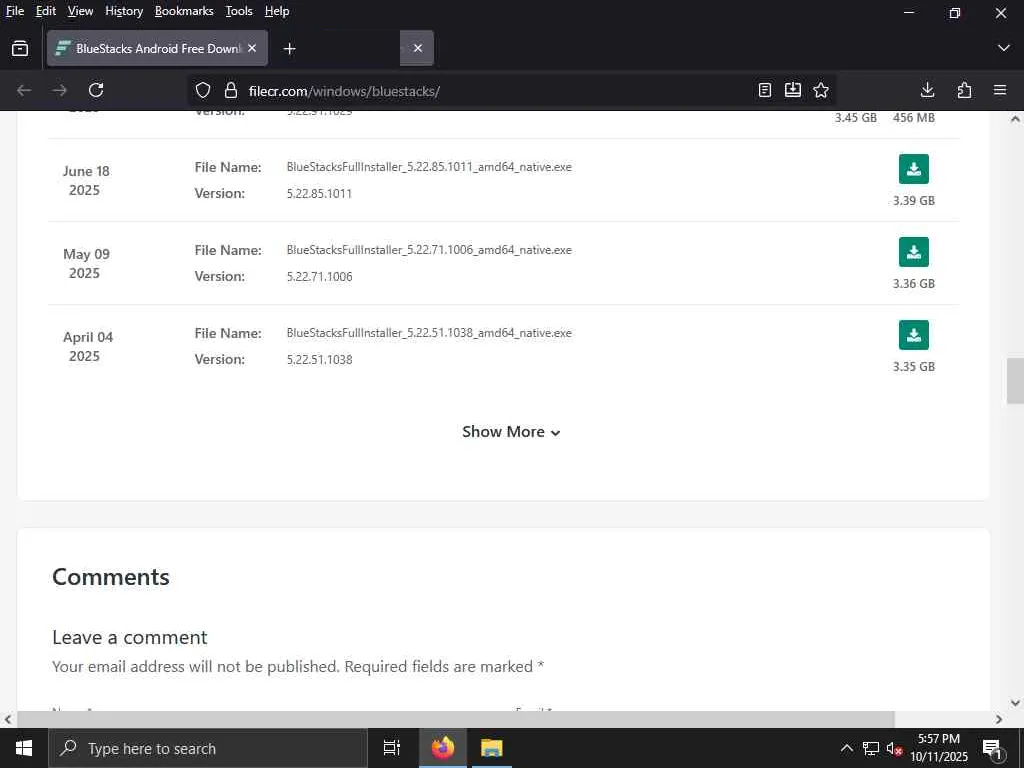Screen dimensions: 1024x768
Task: List all tabs dropdown arrow
Action: point(1004,48)
